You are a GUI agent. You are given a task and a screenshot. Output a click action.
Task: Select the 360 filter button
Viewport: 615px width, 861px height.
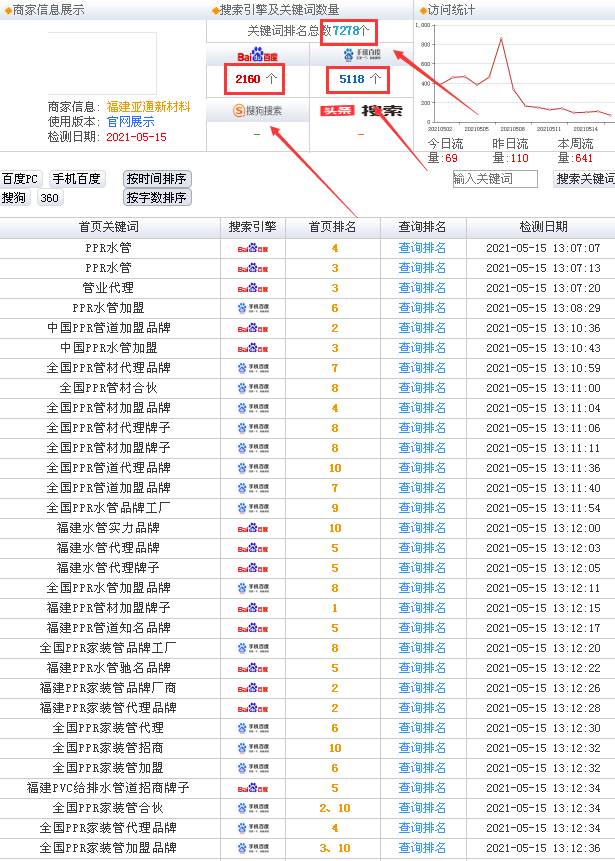(50, 198)
